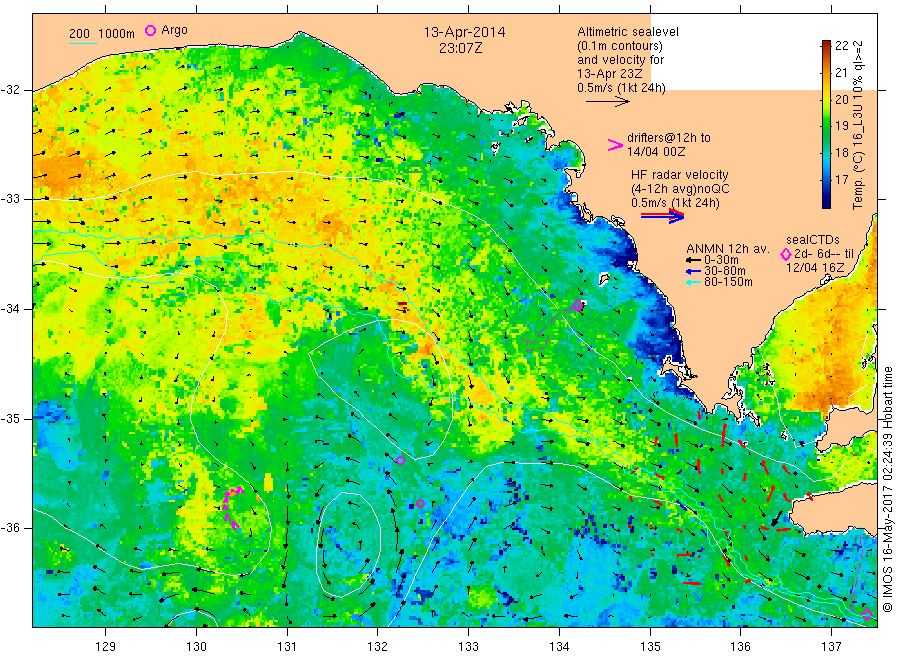This screenshot has width=900, height=660.
Task: Click the longitude axis label 136
Action: [x=740, y=647]
